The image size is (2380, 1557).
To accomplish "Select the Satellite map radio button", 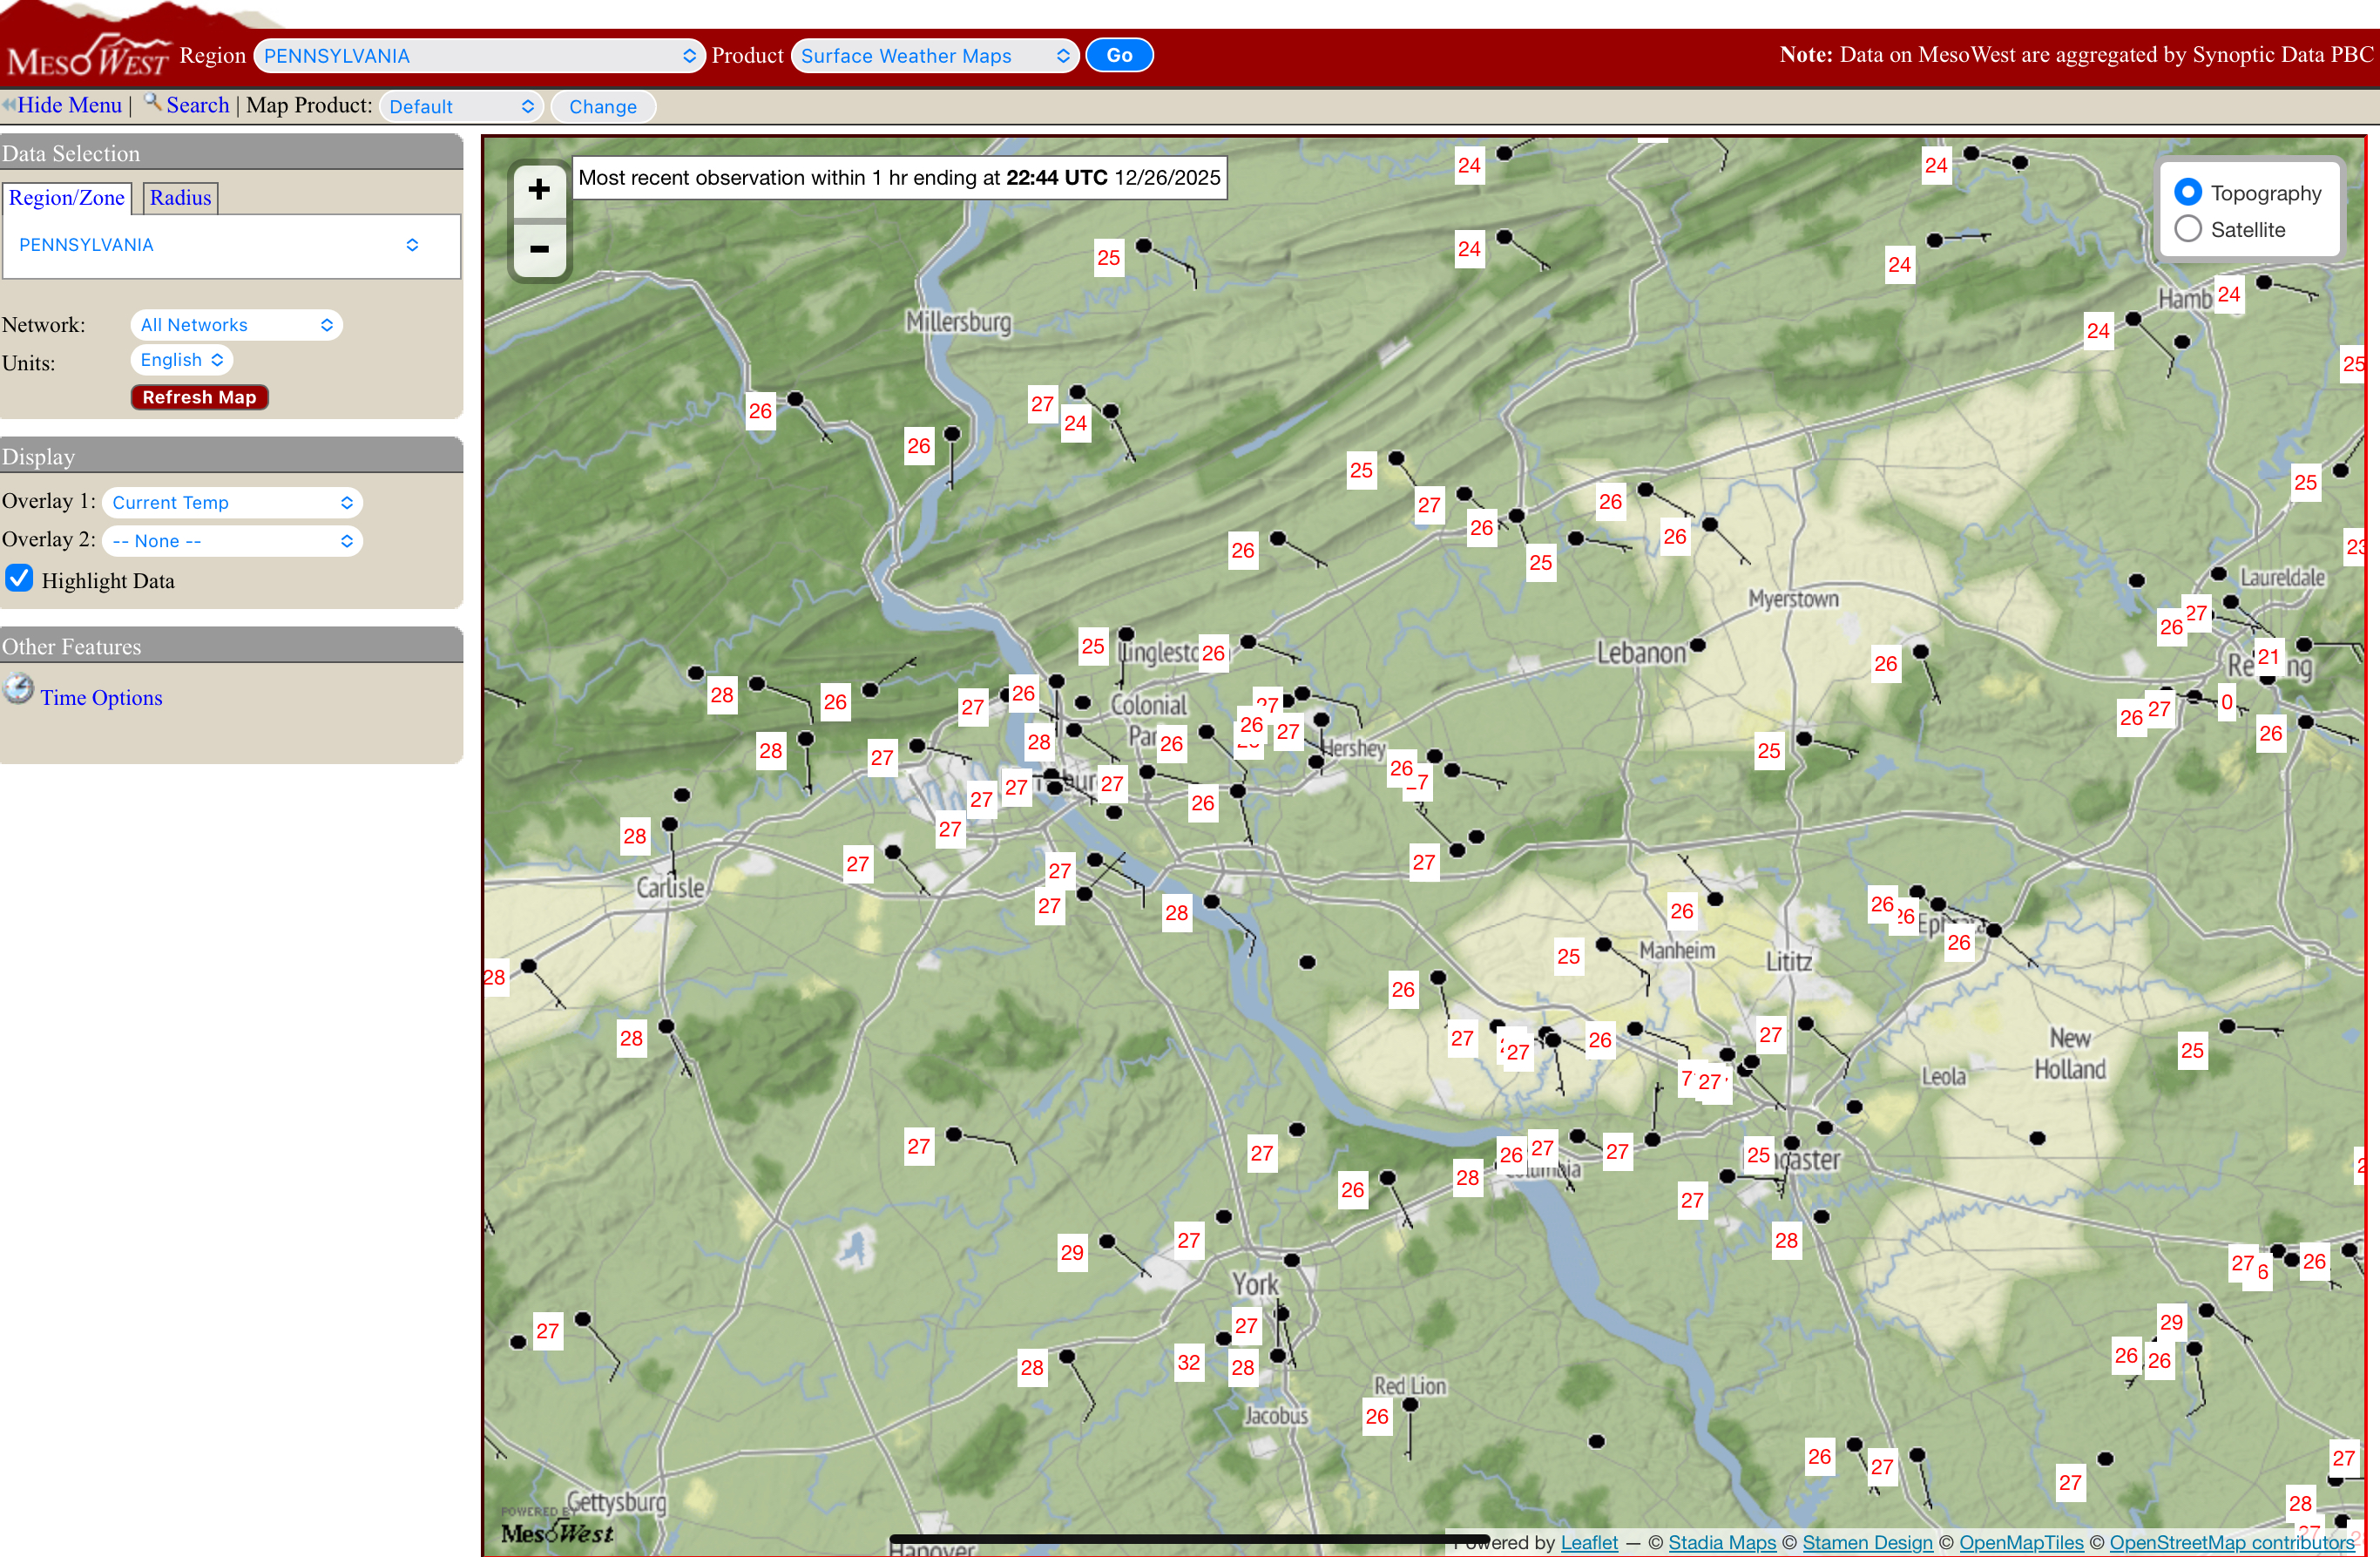I will (2188, 229).
